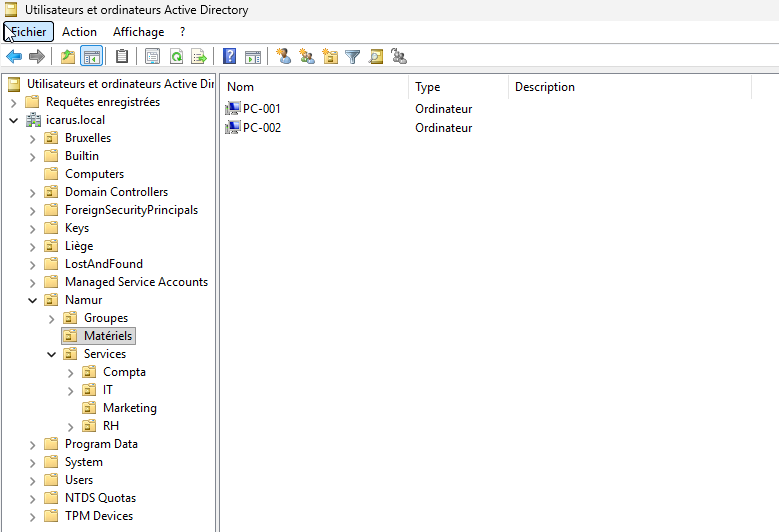Expand the Bruxelles OU

(33, 139)
